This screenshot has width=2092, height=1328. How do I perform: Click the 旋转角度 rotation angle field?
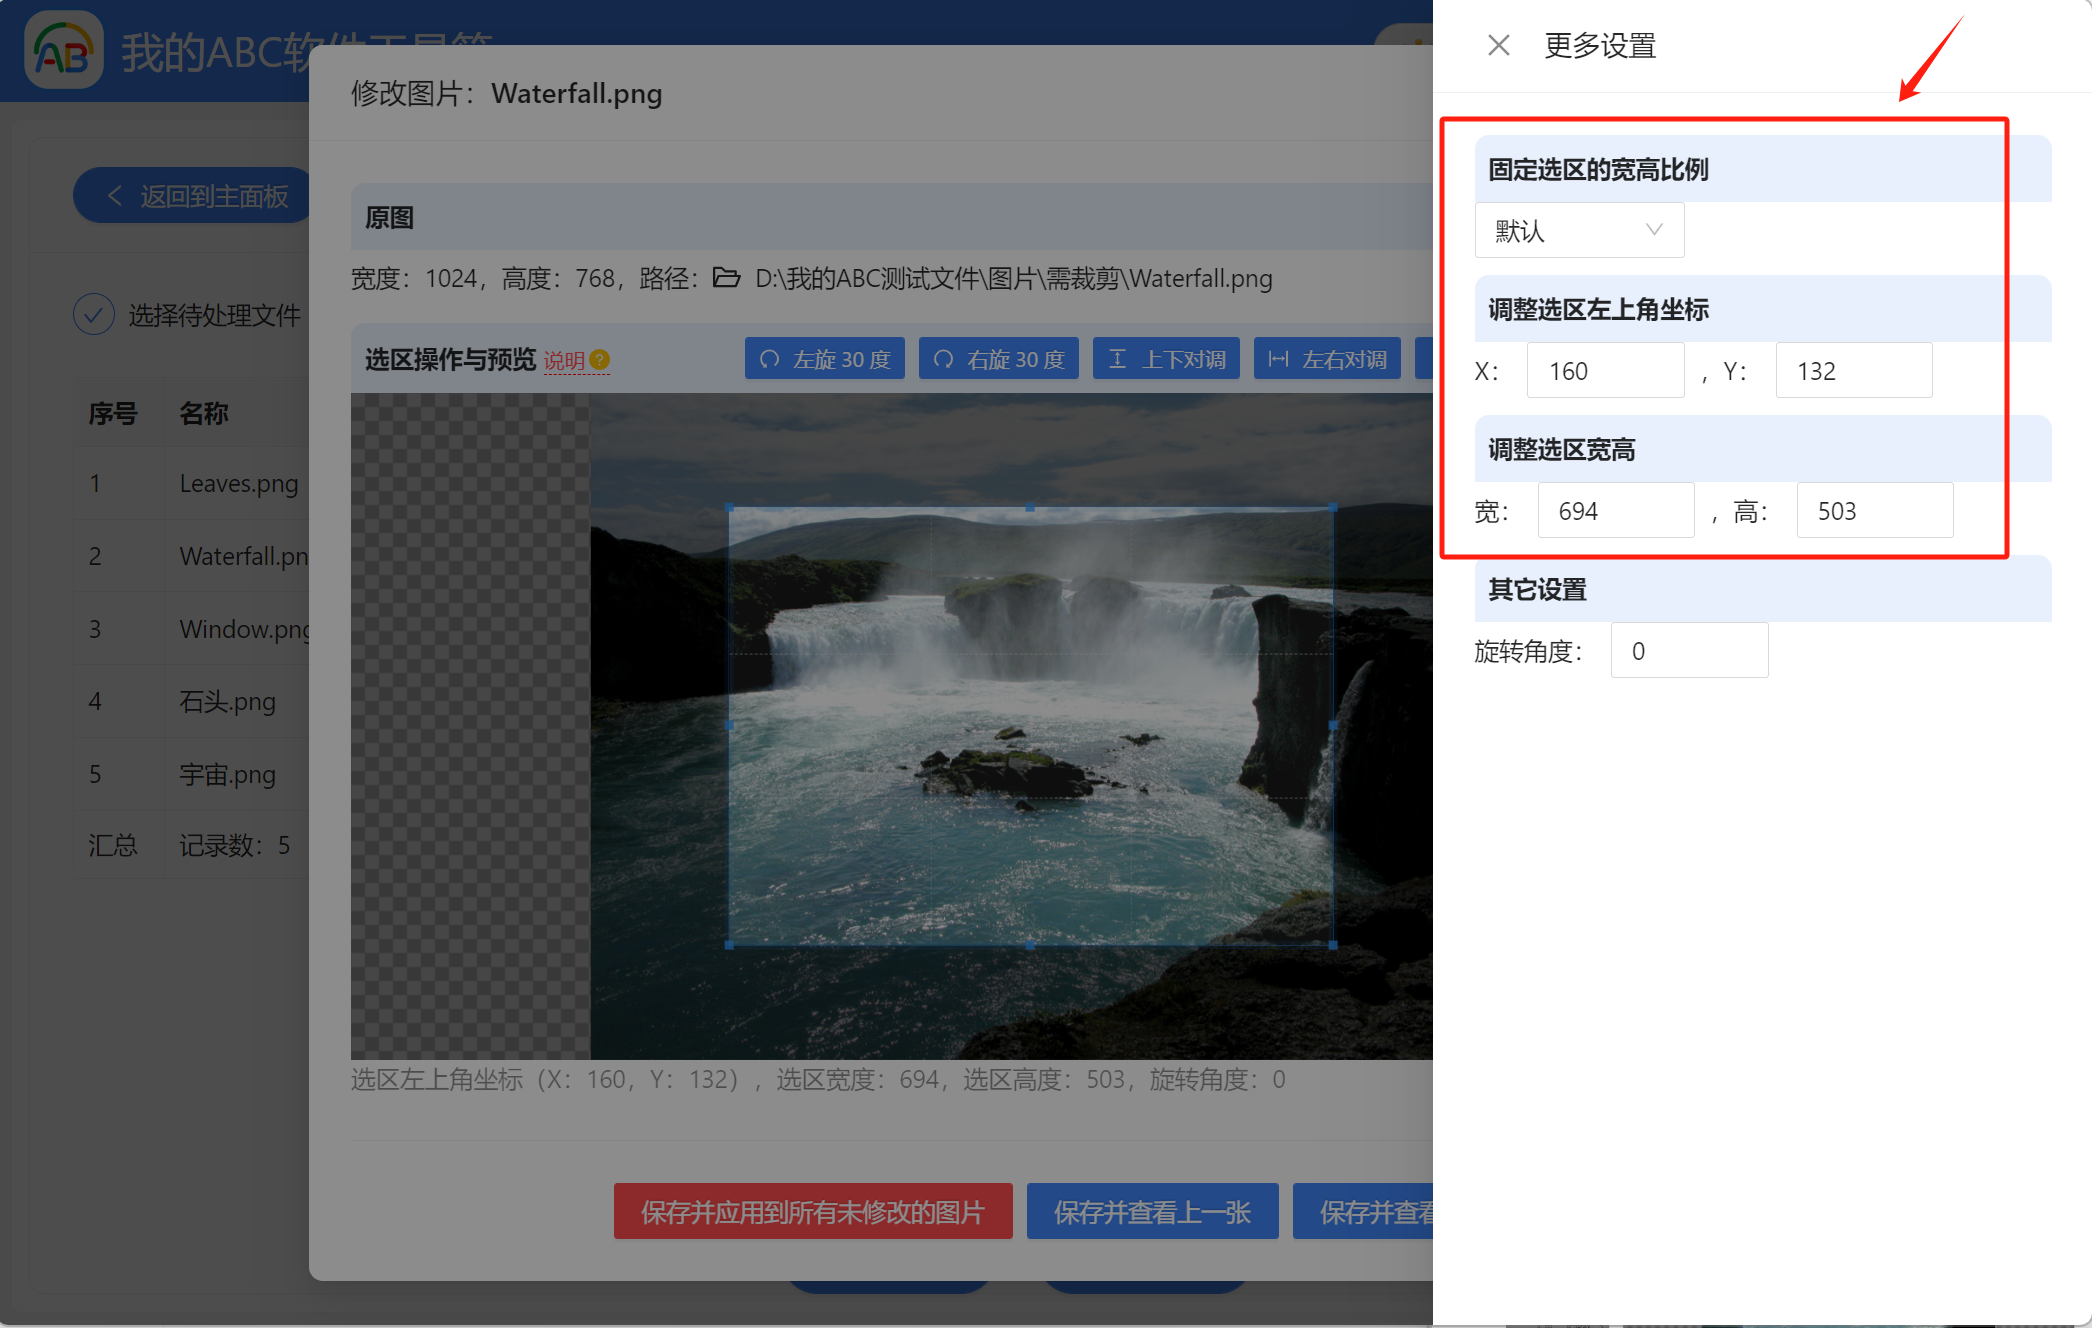click(x=1689, y=651)
